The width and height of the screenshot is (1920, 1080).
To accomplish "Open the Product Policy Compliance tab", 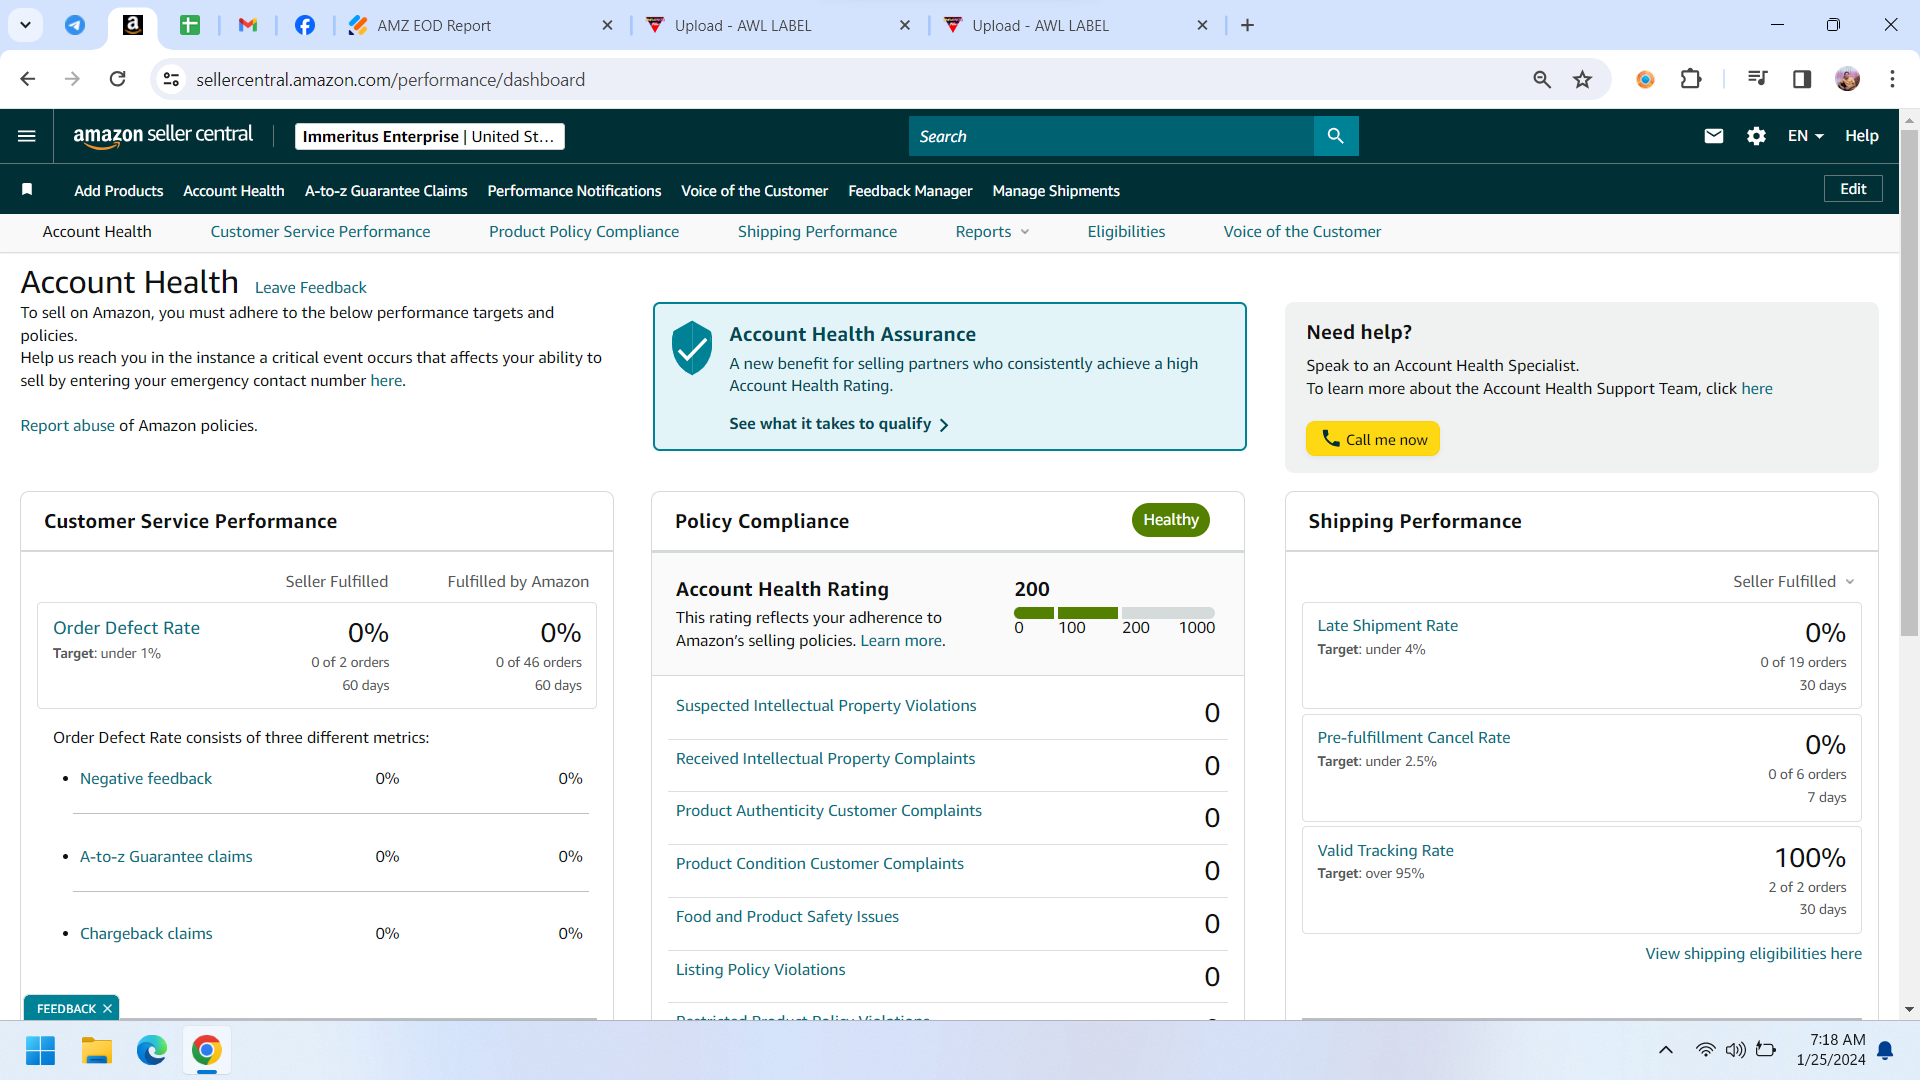I will [x=584, y=231].
